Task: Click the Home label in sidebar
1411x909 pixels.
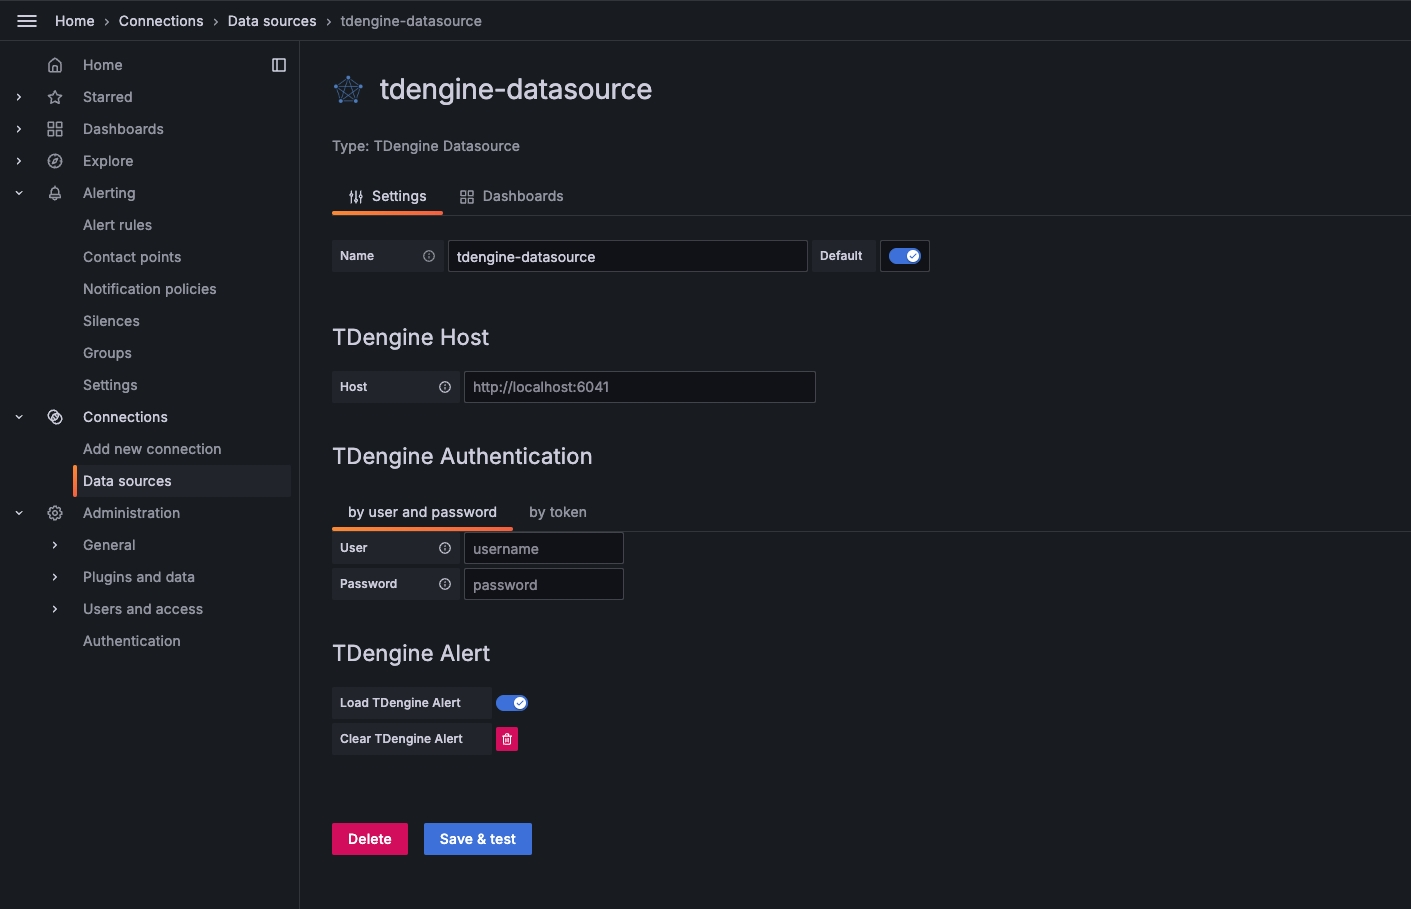Action: 103,65
